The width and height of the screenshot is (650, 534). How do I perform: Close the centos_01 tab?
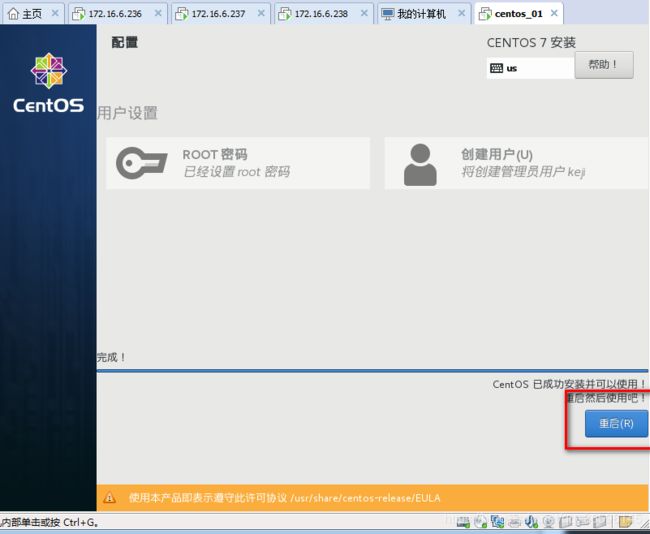pyautogui.click(x=554, y=13)
